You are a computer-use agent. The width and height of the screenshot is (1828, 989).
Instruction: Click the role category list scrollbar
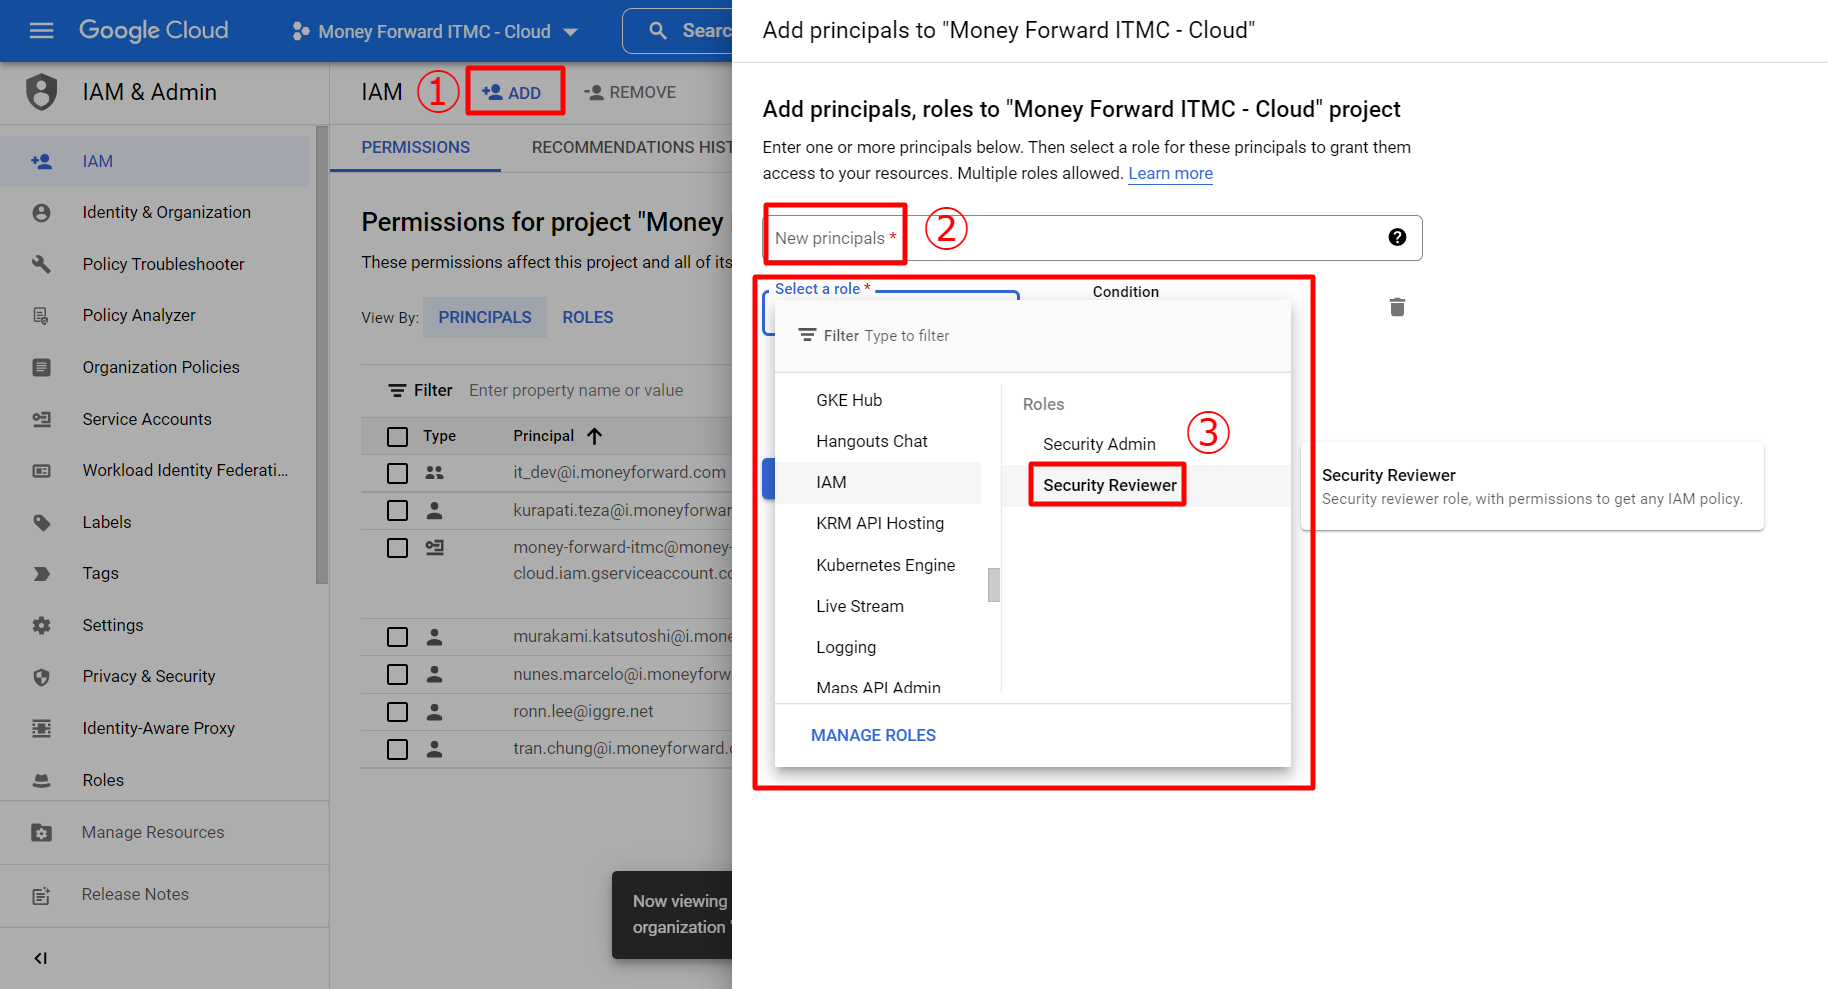pos(993,584)
